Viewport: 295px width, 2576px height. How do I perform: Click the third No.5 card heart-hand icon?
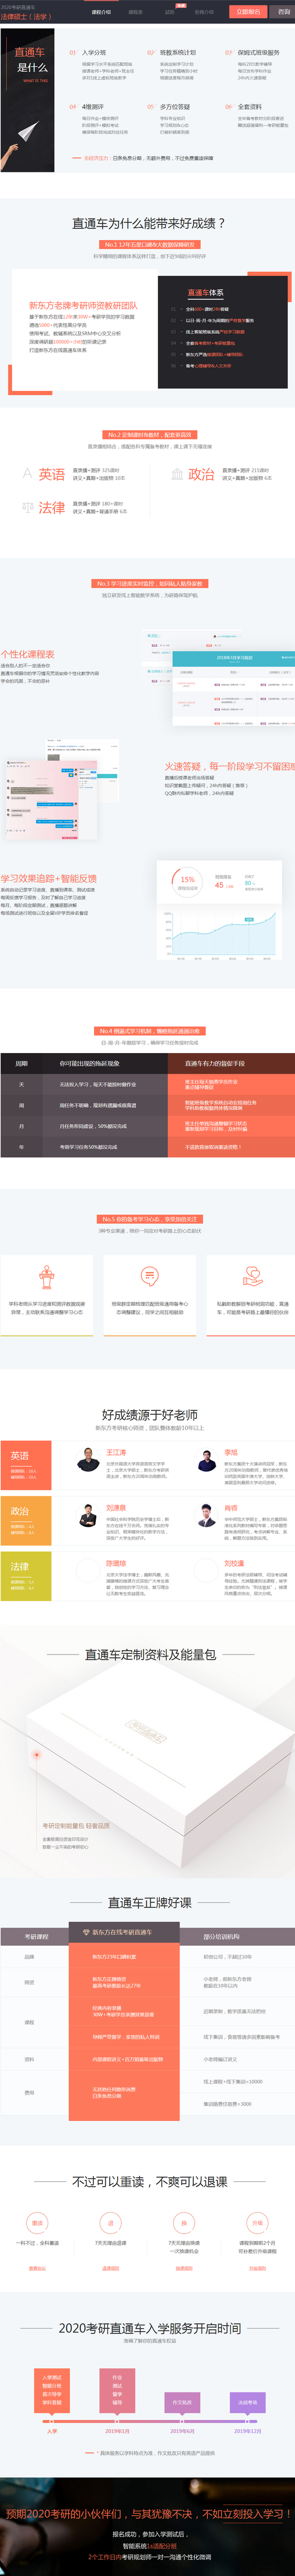(x=252, y=1276)
